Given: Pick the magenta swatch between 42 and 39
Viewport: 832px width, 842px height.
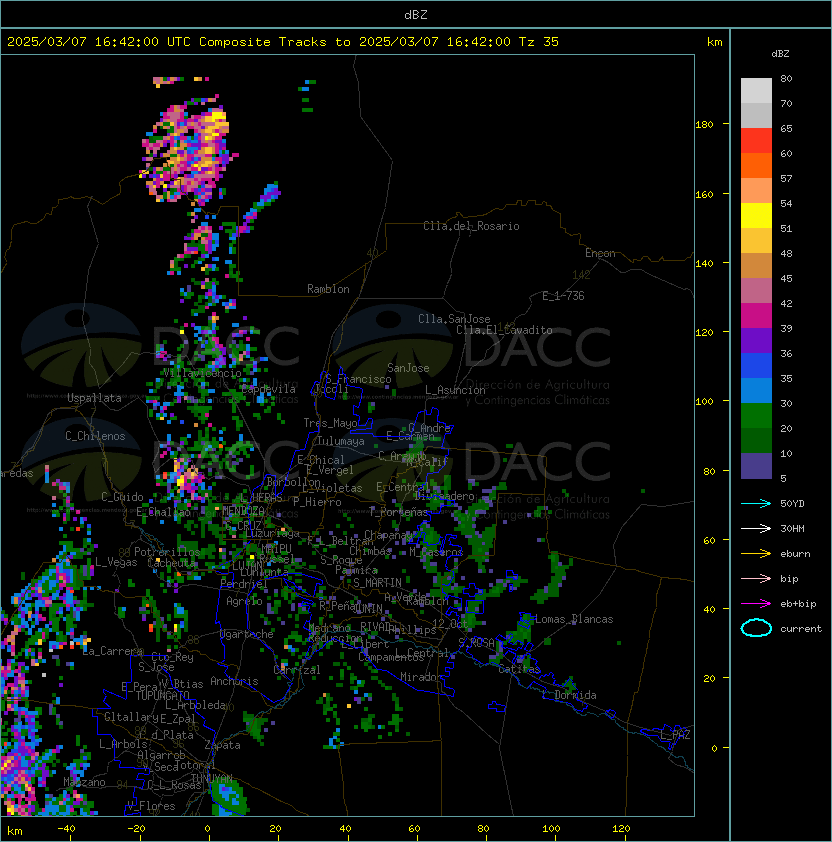Looking at the screenshot, I should [756, 316].
